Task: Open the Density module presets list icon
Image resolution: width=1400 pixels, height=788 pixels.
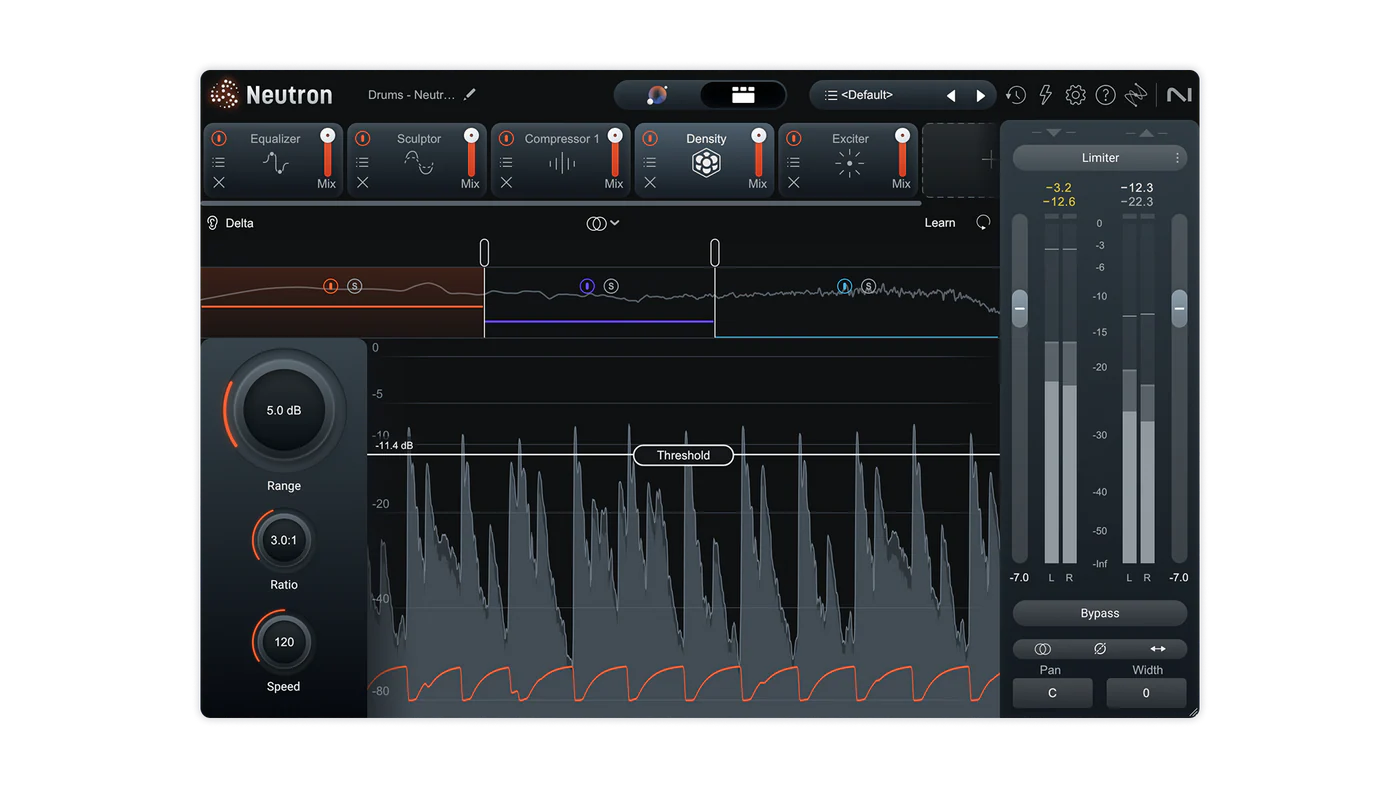Action: coord(650,162)
